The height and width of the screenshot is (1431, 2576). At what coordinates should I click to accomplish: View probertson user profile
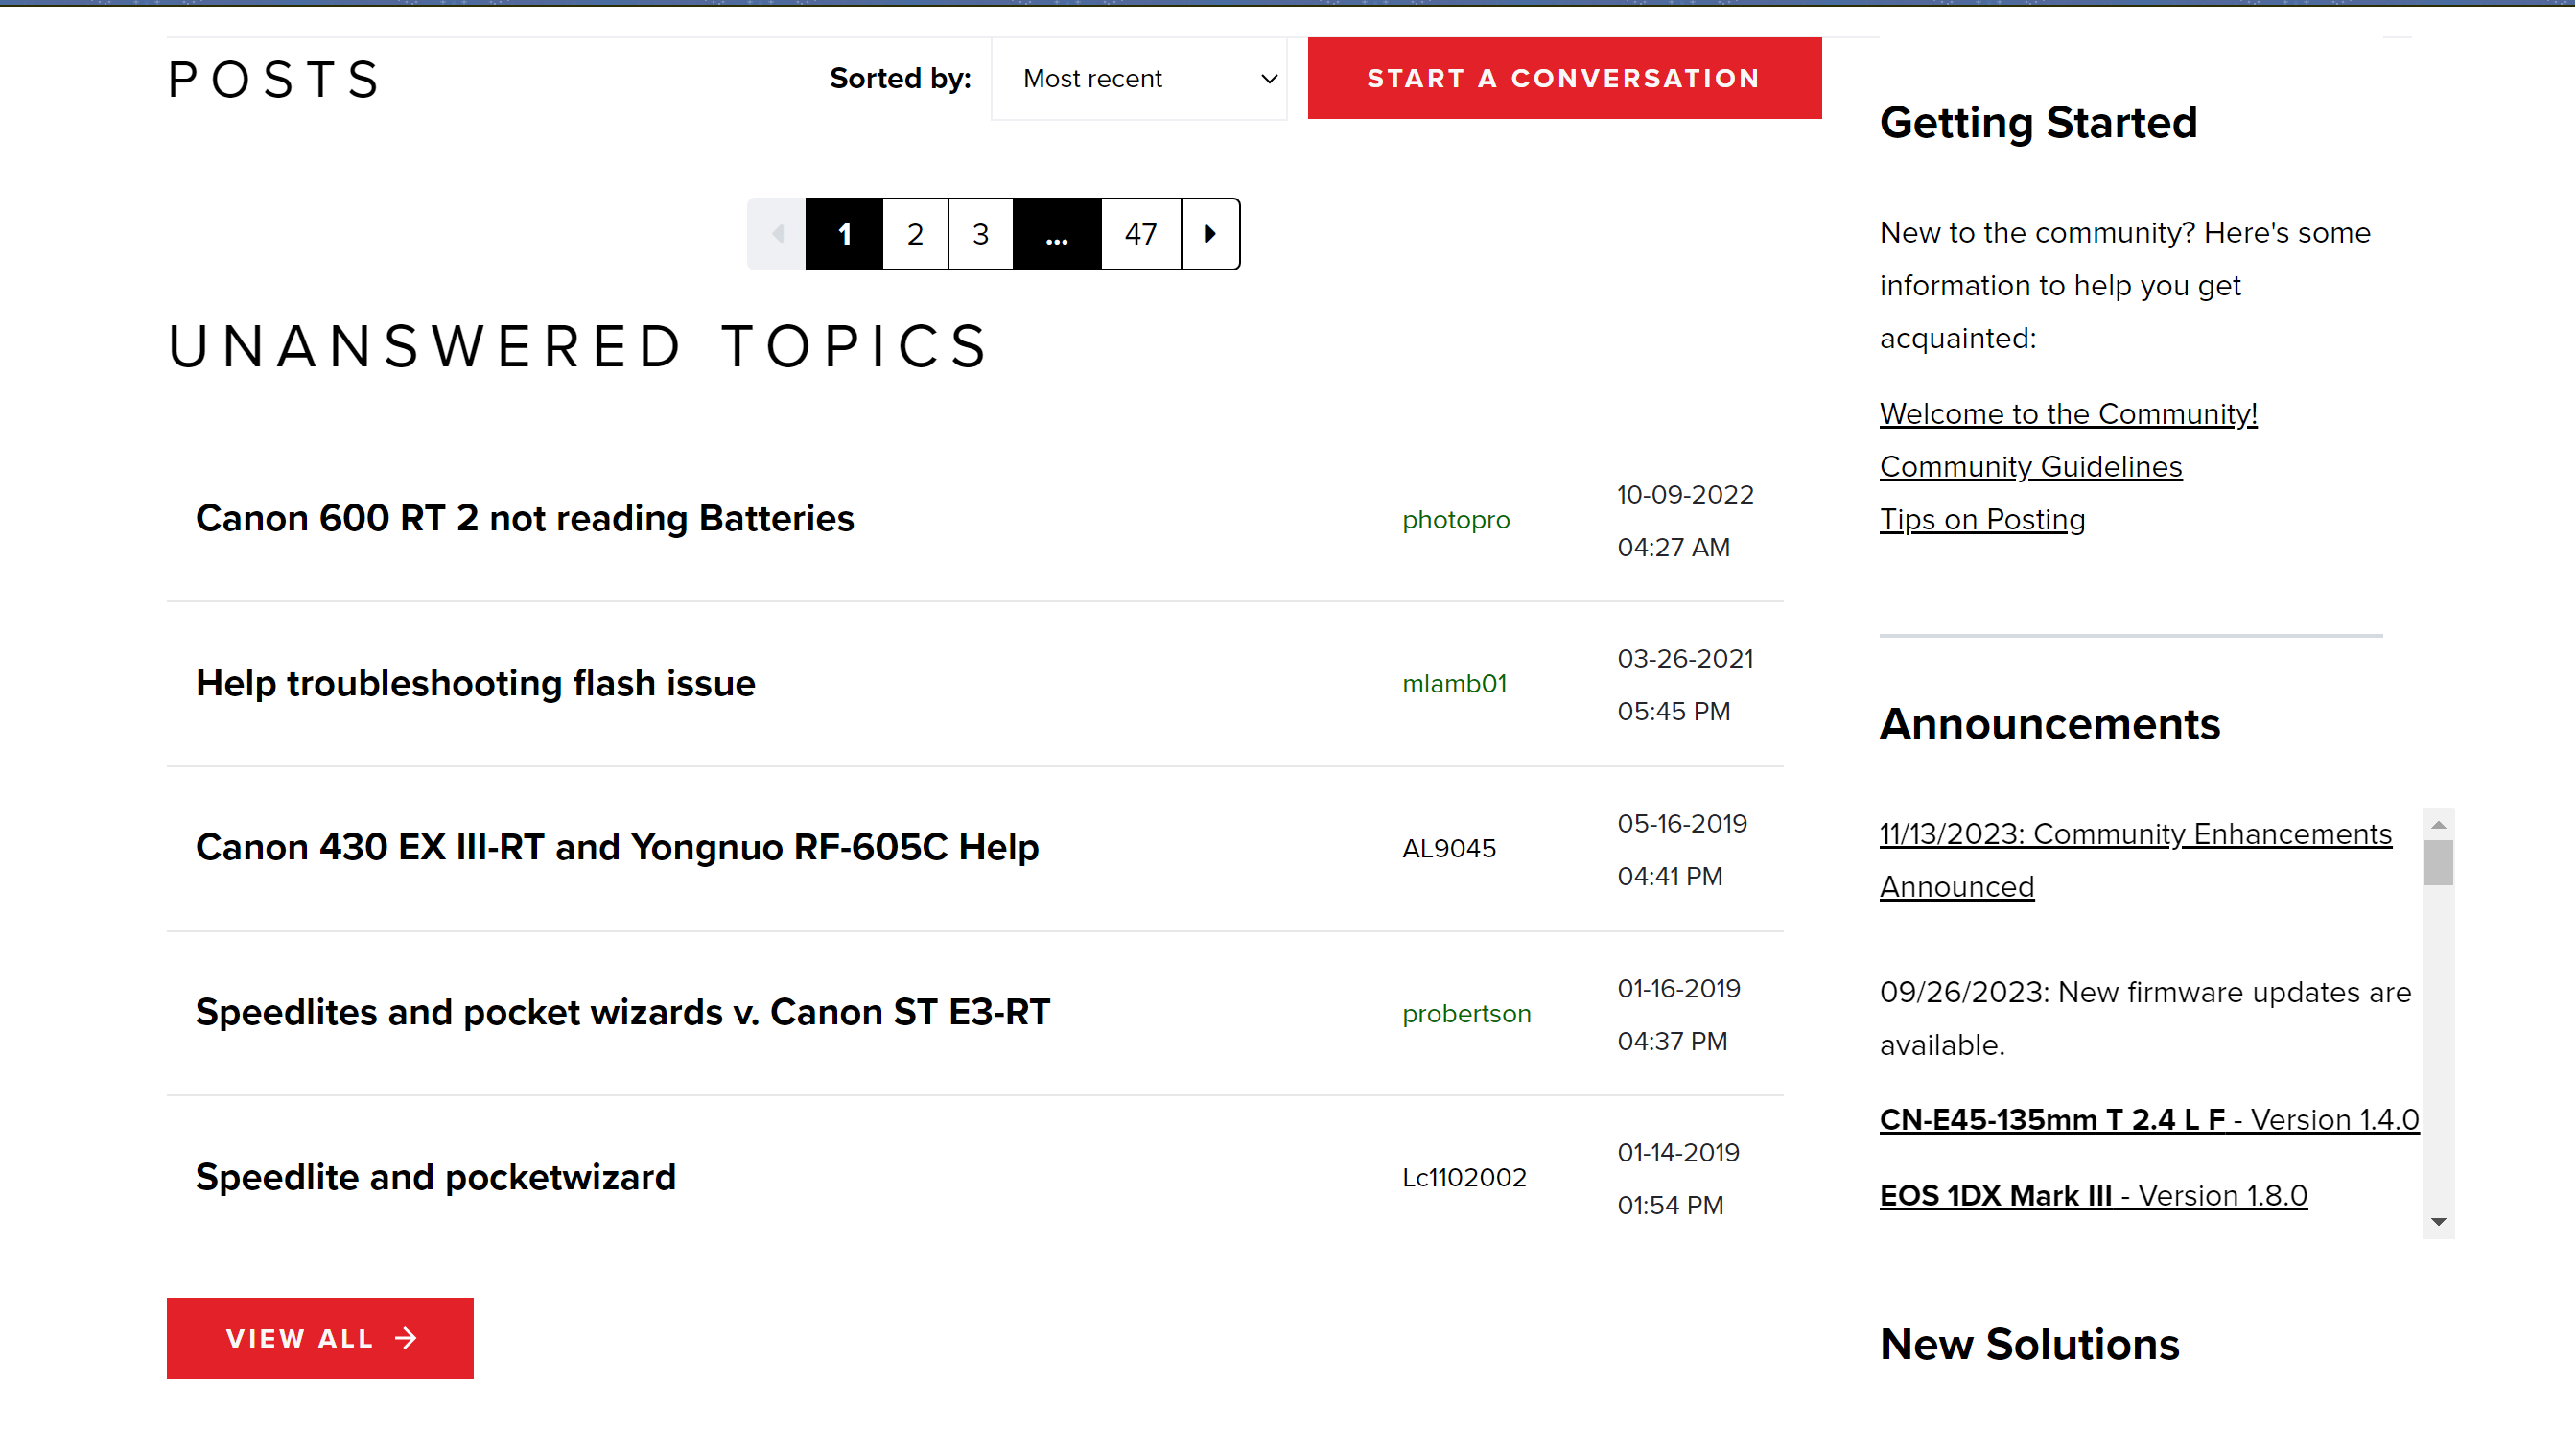tap(1466, 1013)
